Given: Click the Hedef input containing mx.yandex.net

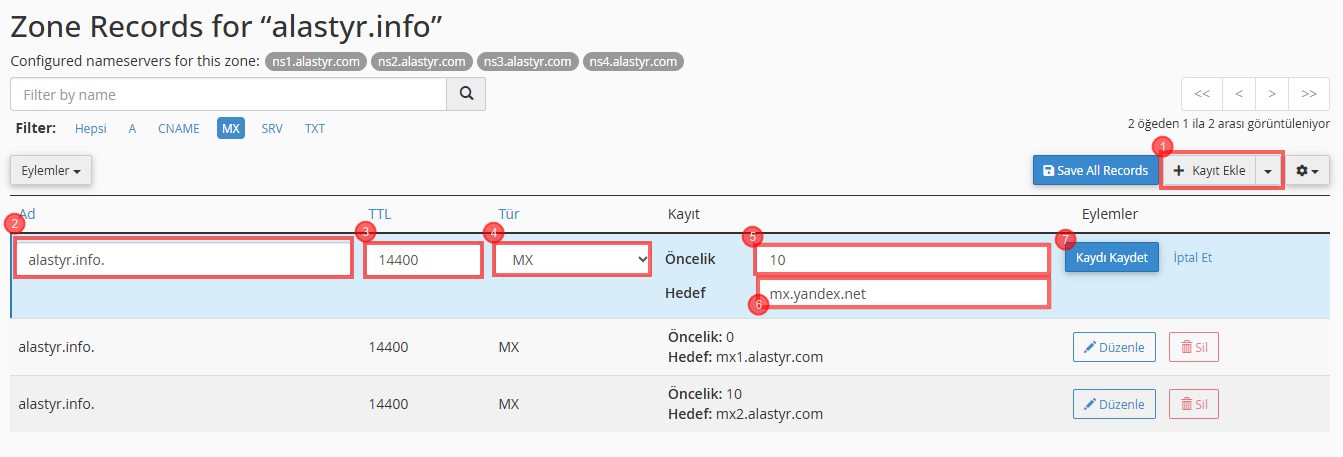Looking at the screenshot, I should point(900,293).
